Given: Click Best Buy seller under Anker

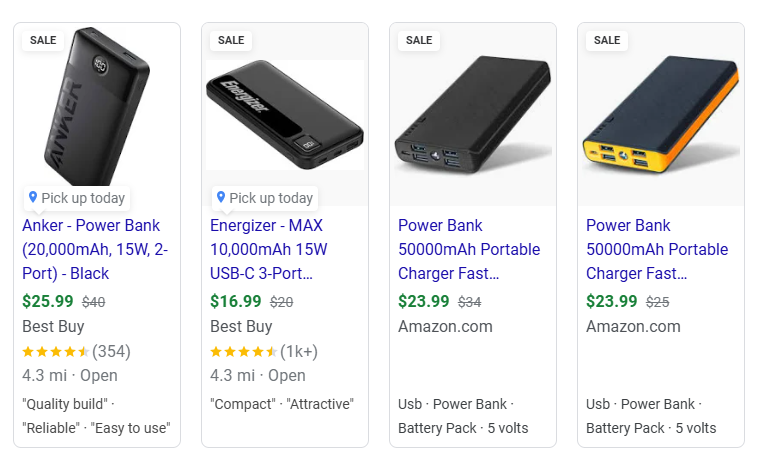Looking at the screenshot, I should pos(53,326).
